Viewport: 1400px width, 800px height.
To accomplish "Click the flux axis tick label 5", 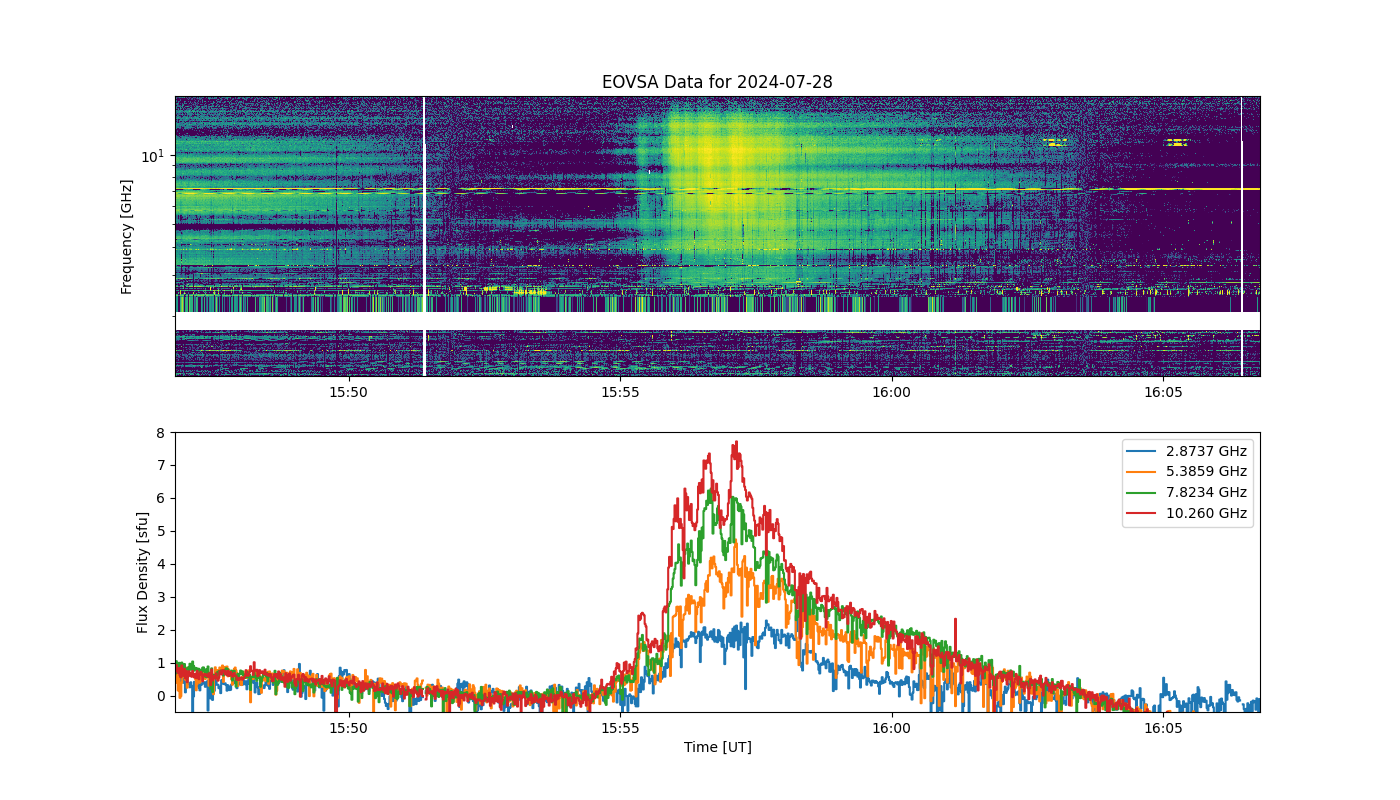I will pos(160,532).
